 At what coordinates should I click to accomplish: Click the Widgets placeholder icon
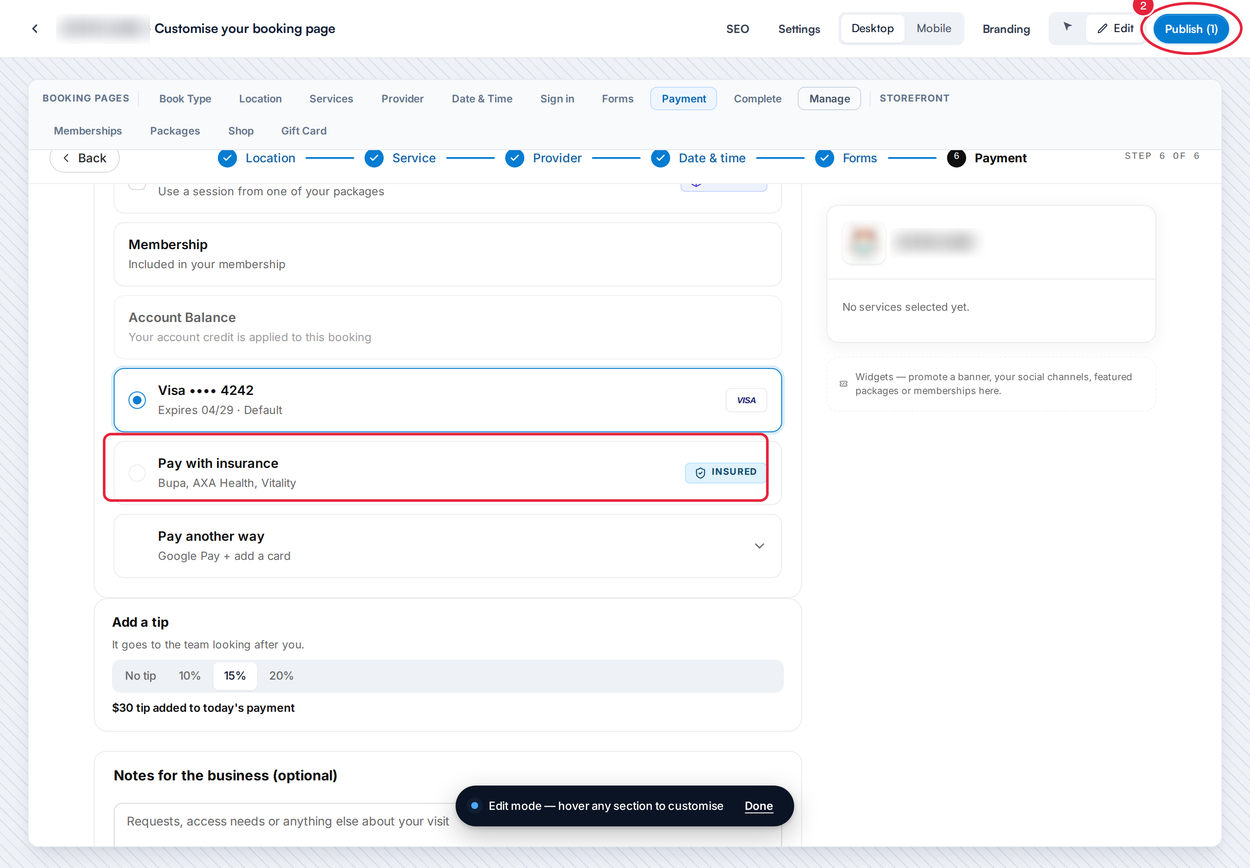(843, 384)
